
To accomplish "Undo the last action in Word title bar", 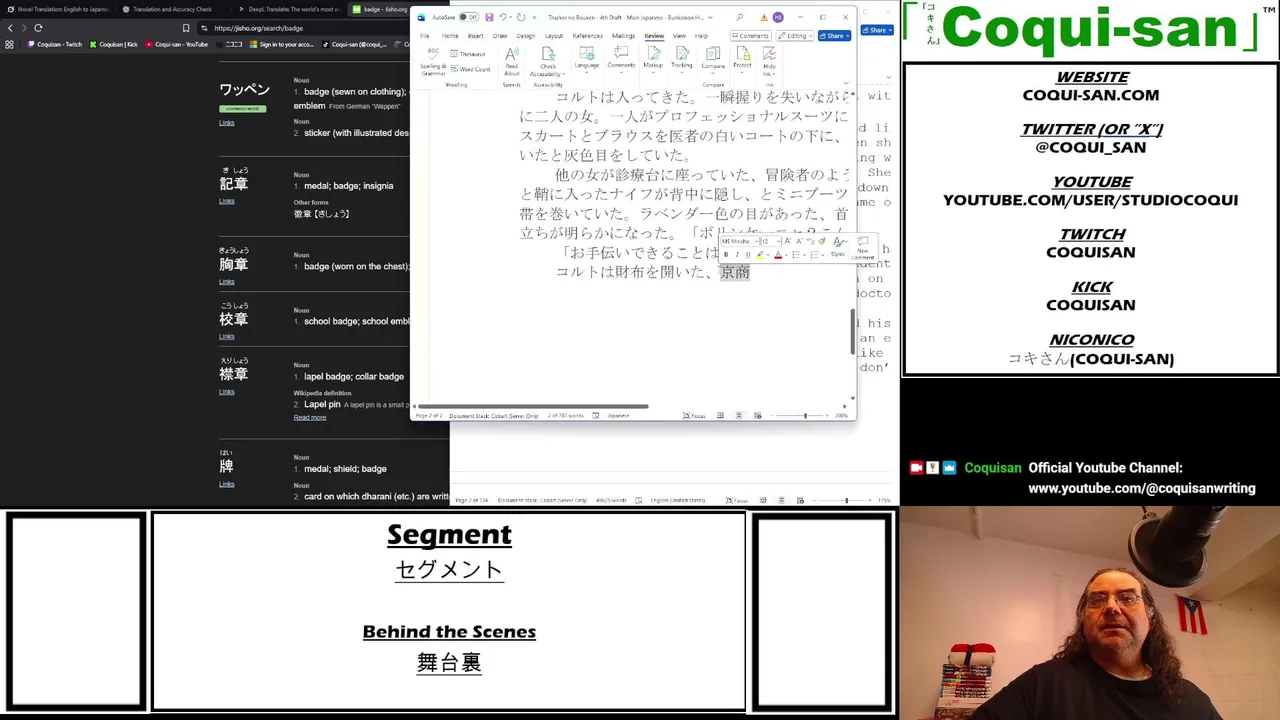I will pos(502,17).
